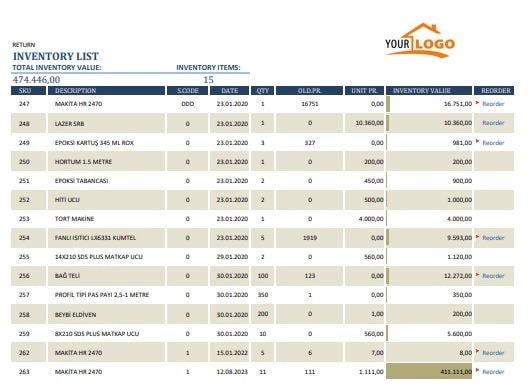The height and width of the screenshot is (391, 528).
Task: Click quantity 100 in SKU 256 row
Action: point(263,276)
